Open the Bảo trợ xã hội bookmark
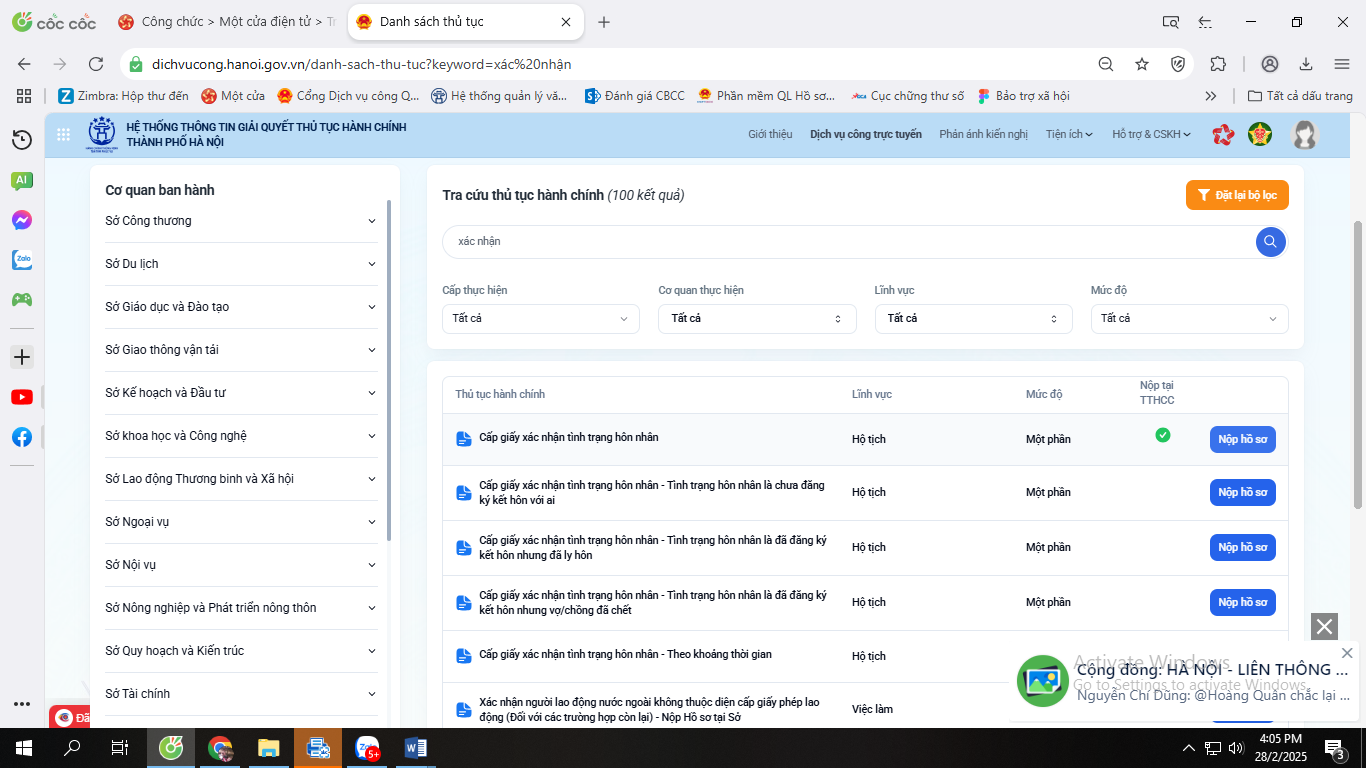The image size is (1366, 768). tap(1023, 96)
